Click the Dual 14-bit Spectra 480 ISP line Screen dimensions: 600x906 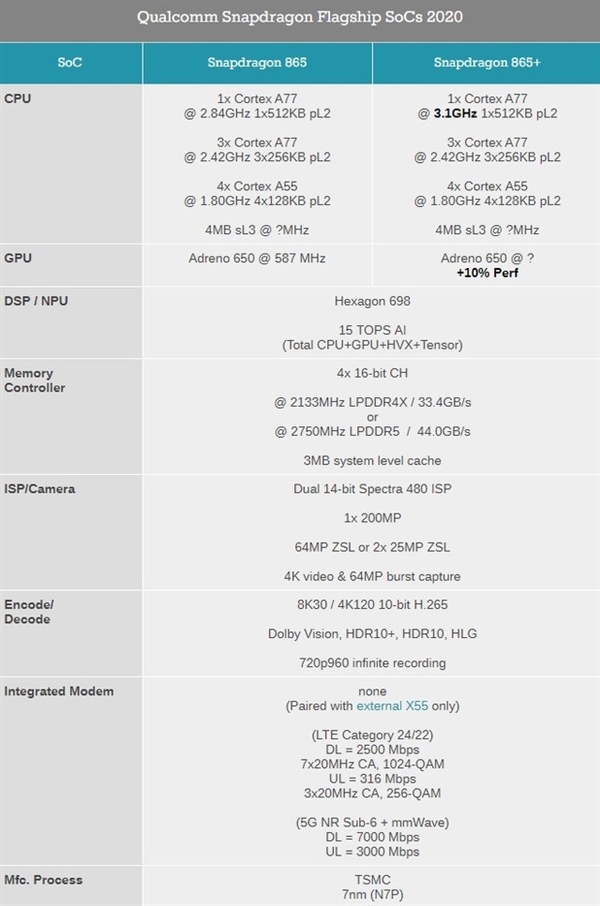coord(372,489)
